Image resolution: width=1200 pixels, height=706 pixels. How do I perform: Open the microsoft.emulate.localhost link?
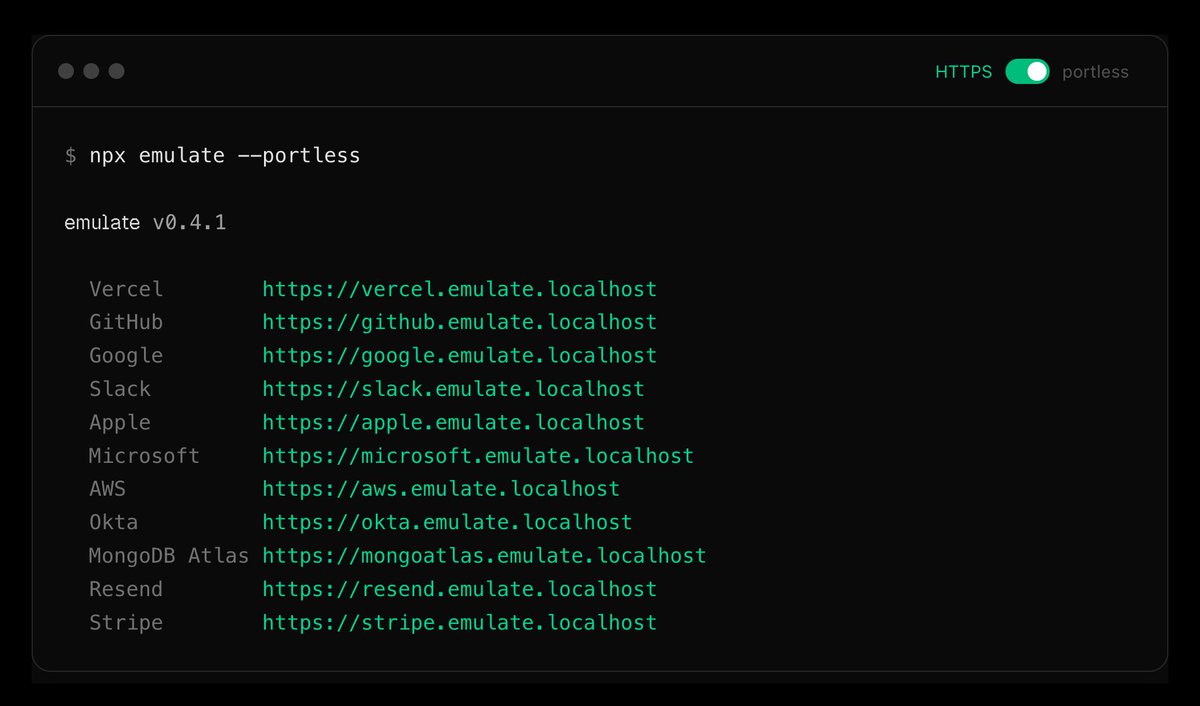coord(478,456)
